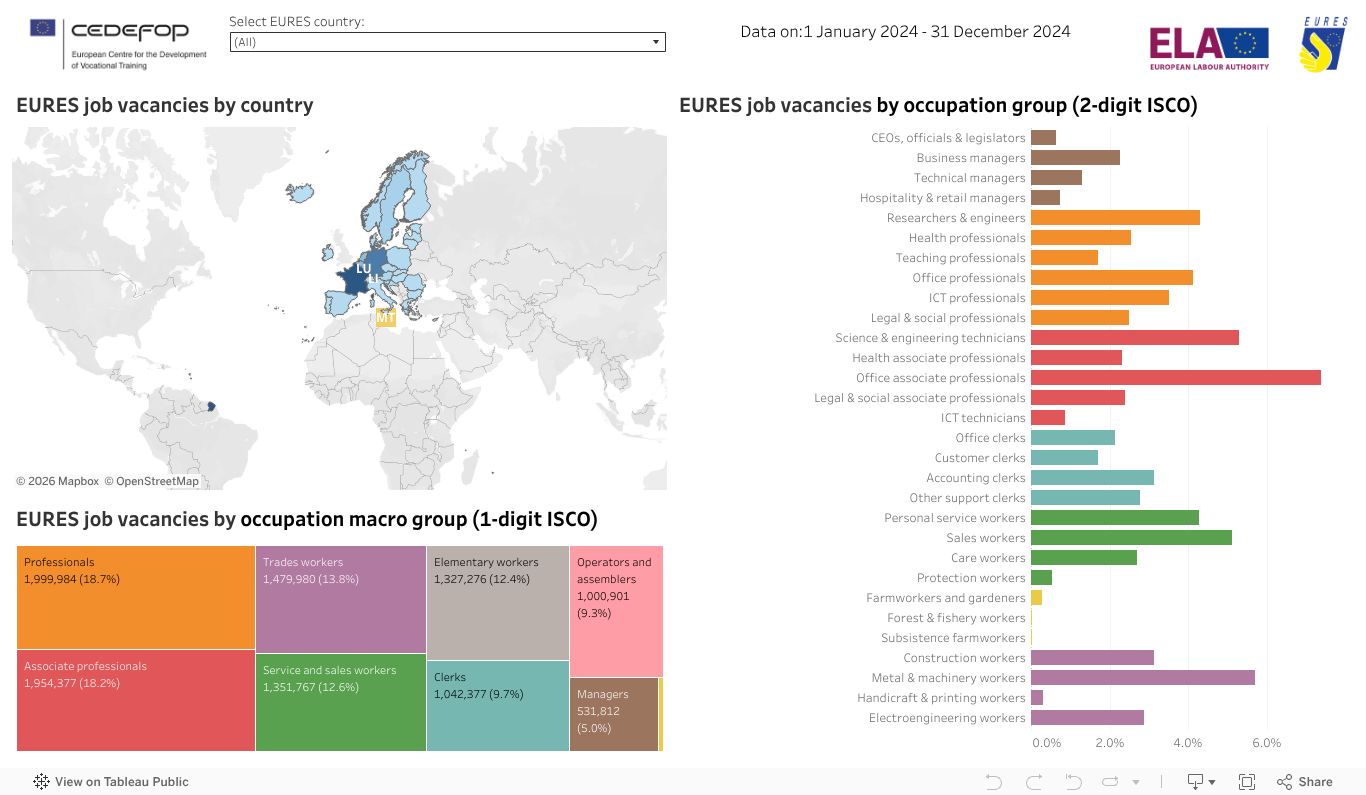This screenshot has width=1366, height=795.
Task: Click the Tableau logo icon at bottom left
Action: 42,782
